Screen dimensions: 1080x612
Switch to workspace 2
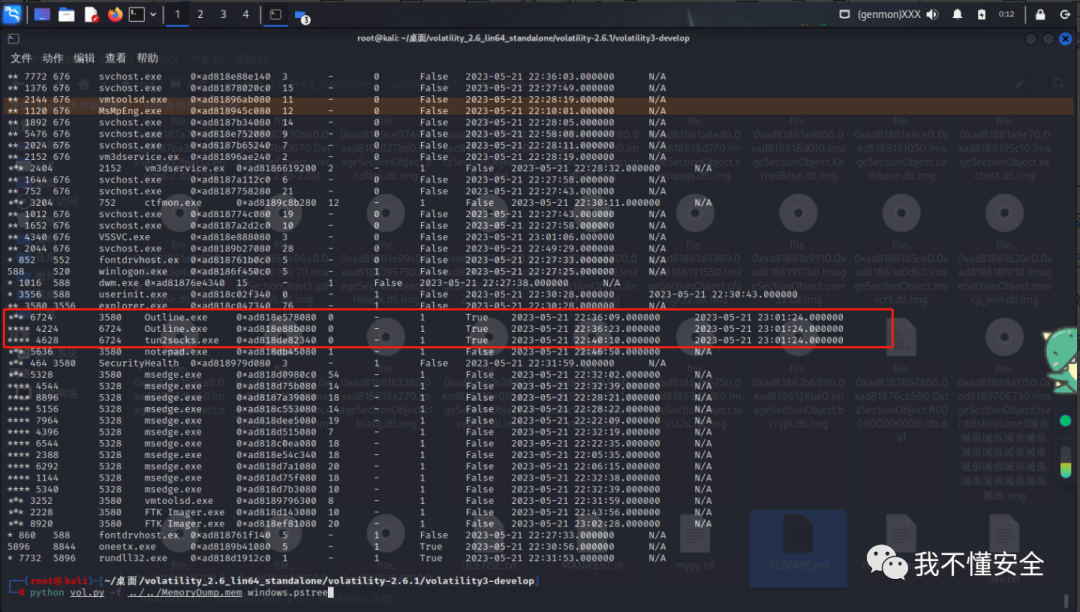[x=200, y=14]
